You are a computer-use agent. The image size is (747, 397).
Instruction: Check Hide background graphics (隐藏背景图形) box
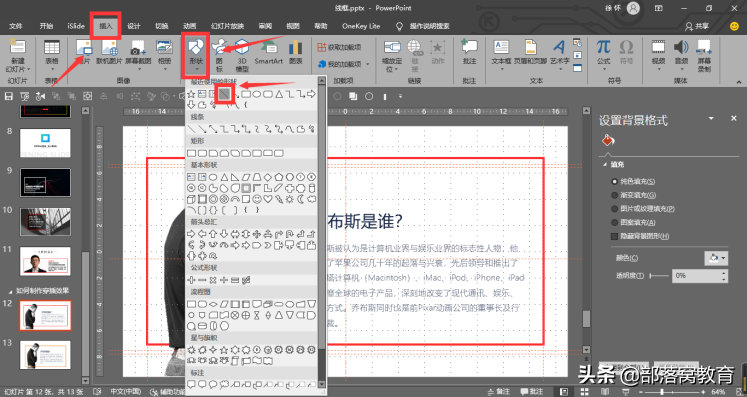tap(615, 236)
